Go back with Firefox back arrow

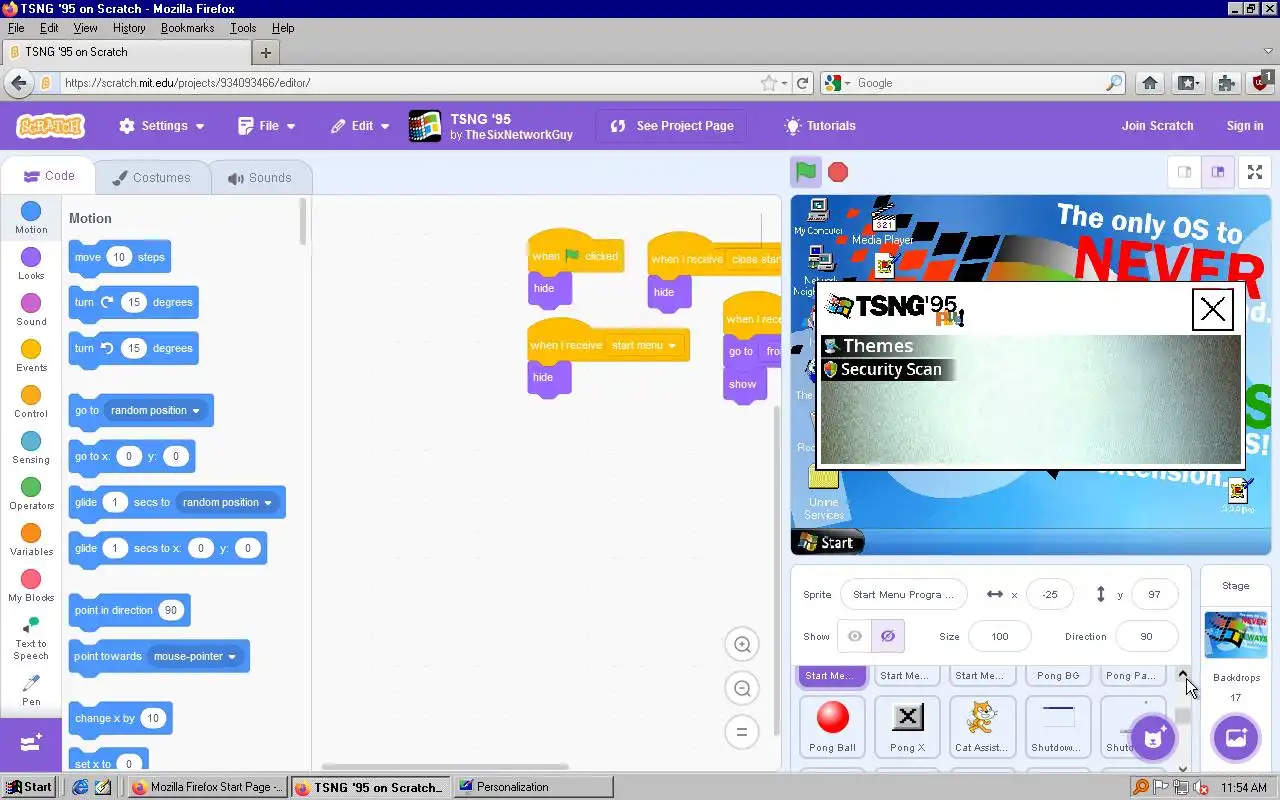[18, 83]
